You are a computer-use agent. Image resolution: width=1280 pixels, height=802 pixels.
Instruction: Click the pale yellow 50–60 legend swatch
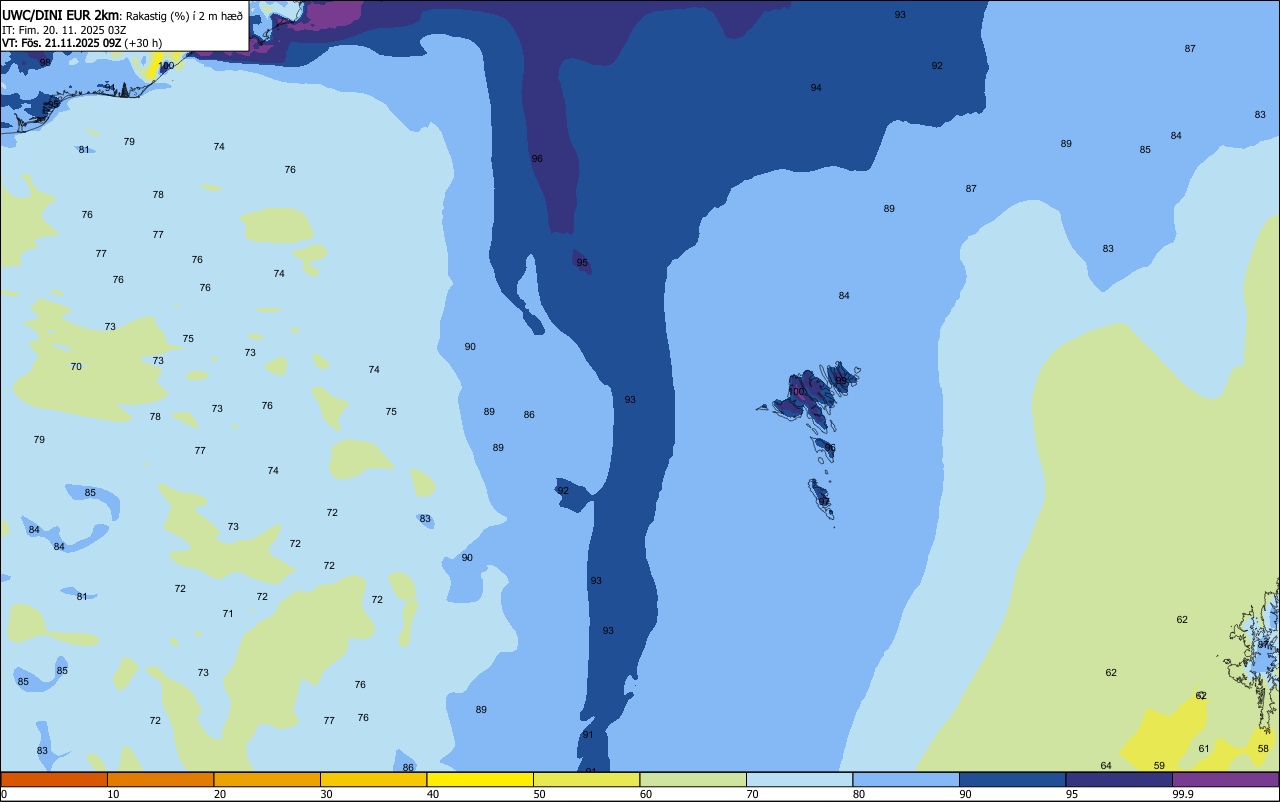pyautogui.click(x=586, y=779)
